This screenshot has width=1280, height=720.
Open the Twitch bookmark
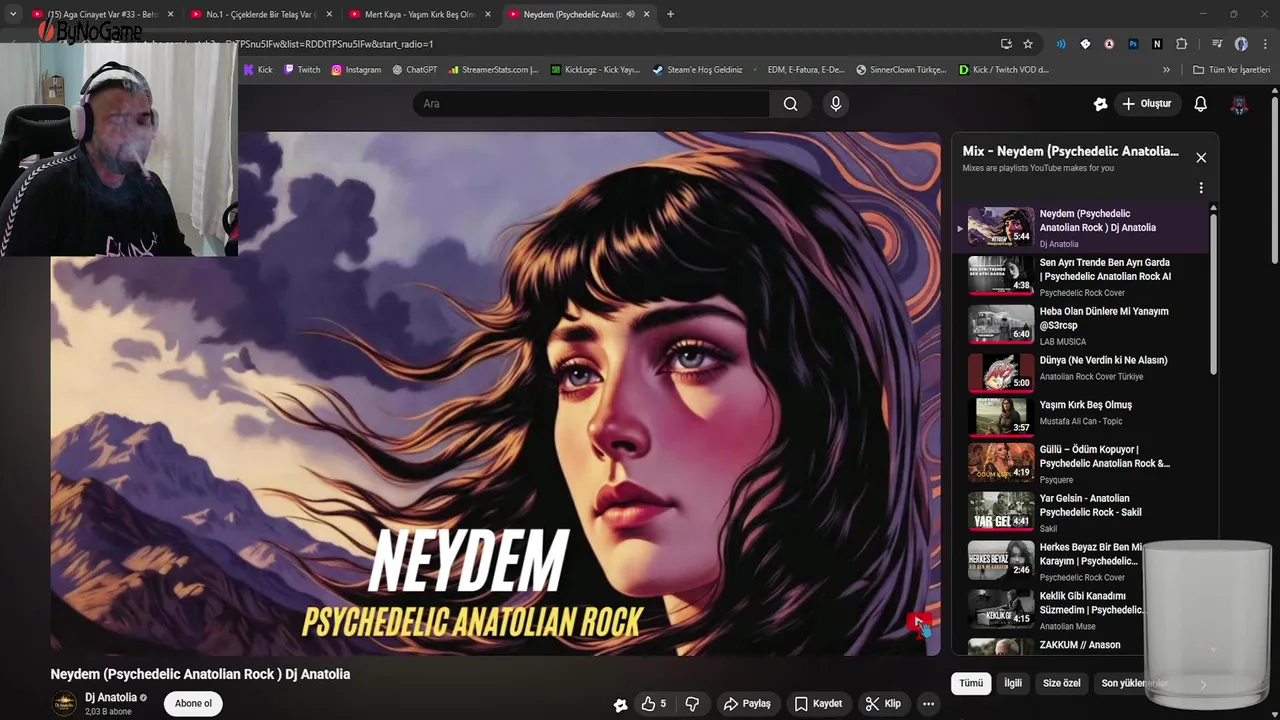(x=302, y=70)
